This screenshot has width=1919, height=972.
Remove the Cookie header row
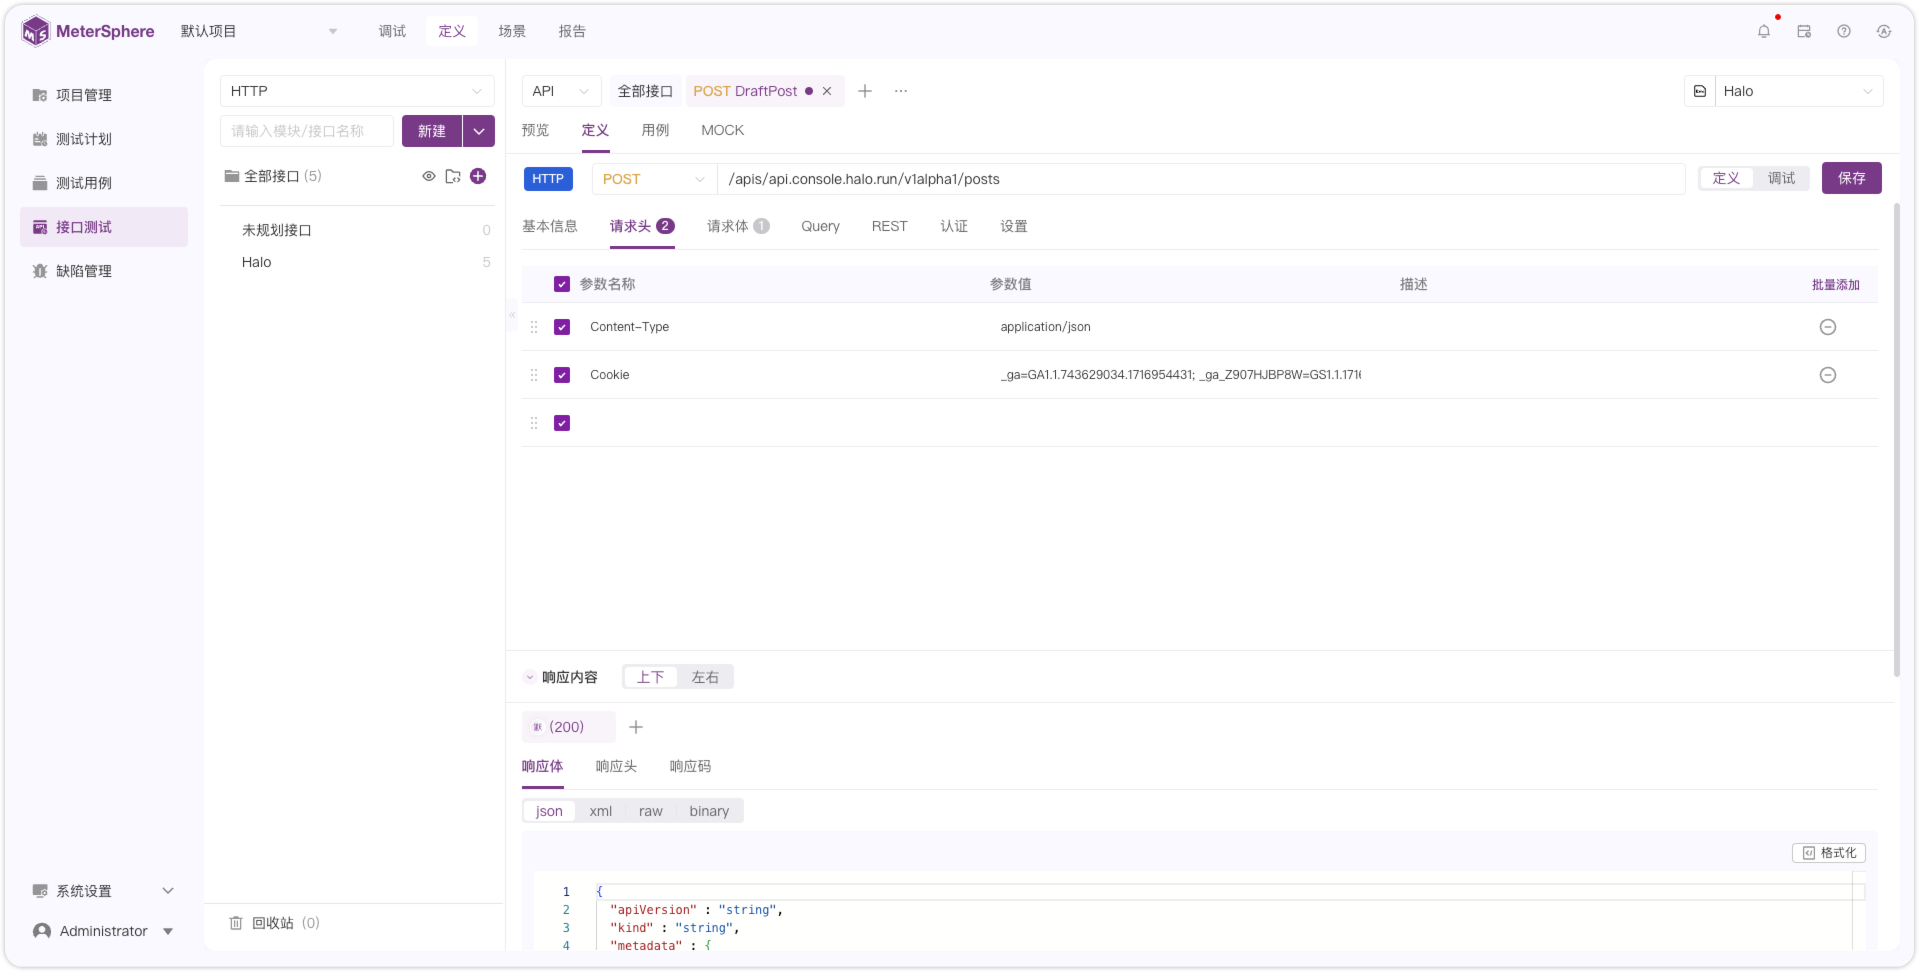[1828, 375]
